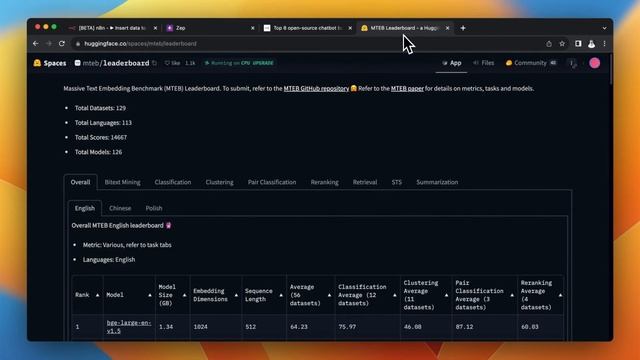
Task: Bookmark page with the star icon
Action: 562,44
